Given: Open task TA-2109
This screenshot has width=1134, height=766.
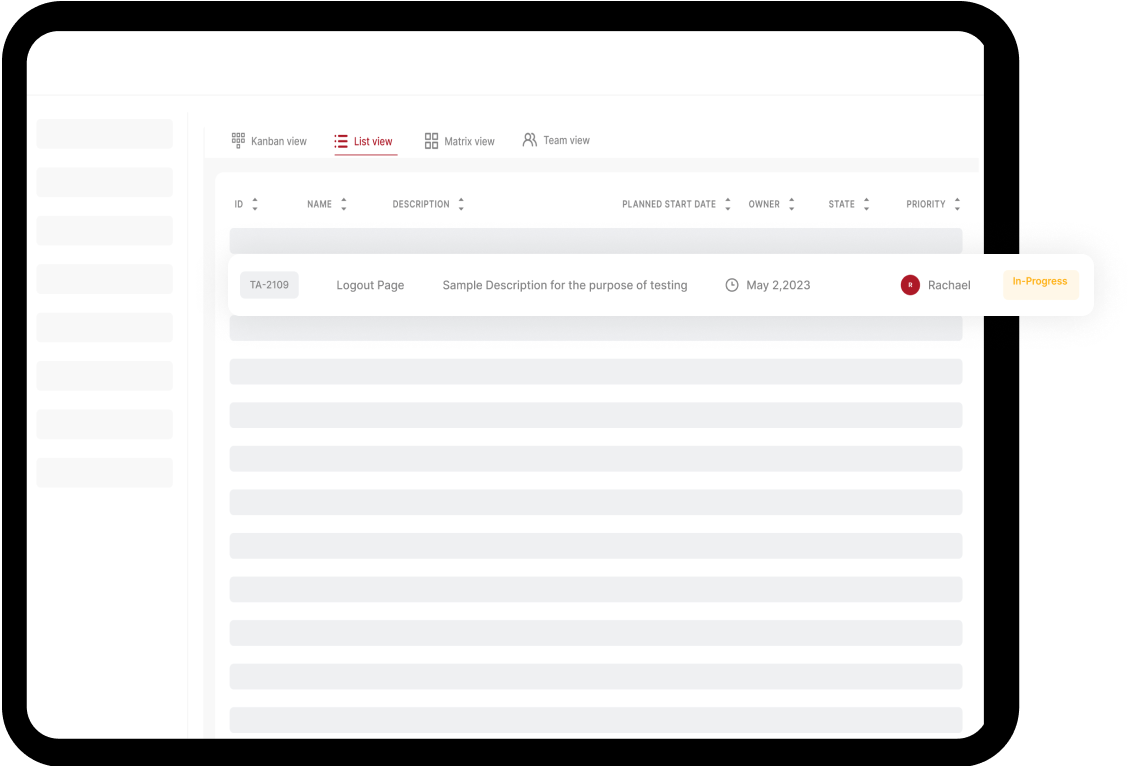Looking at the screenshot, I should [269, 285].
